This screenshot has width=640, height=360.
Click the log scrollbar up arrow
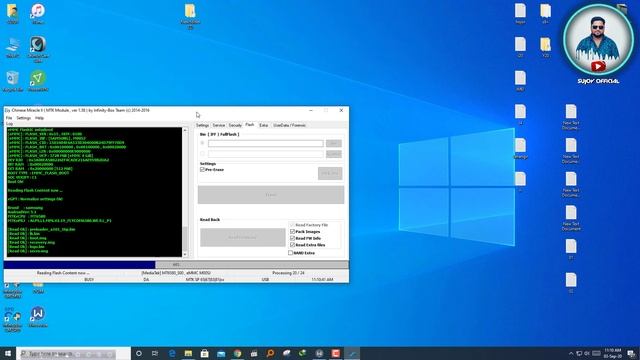tap(185, 130)
